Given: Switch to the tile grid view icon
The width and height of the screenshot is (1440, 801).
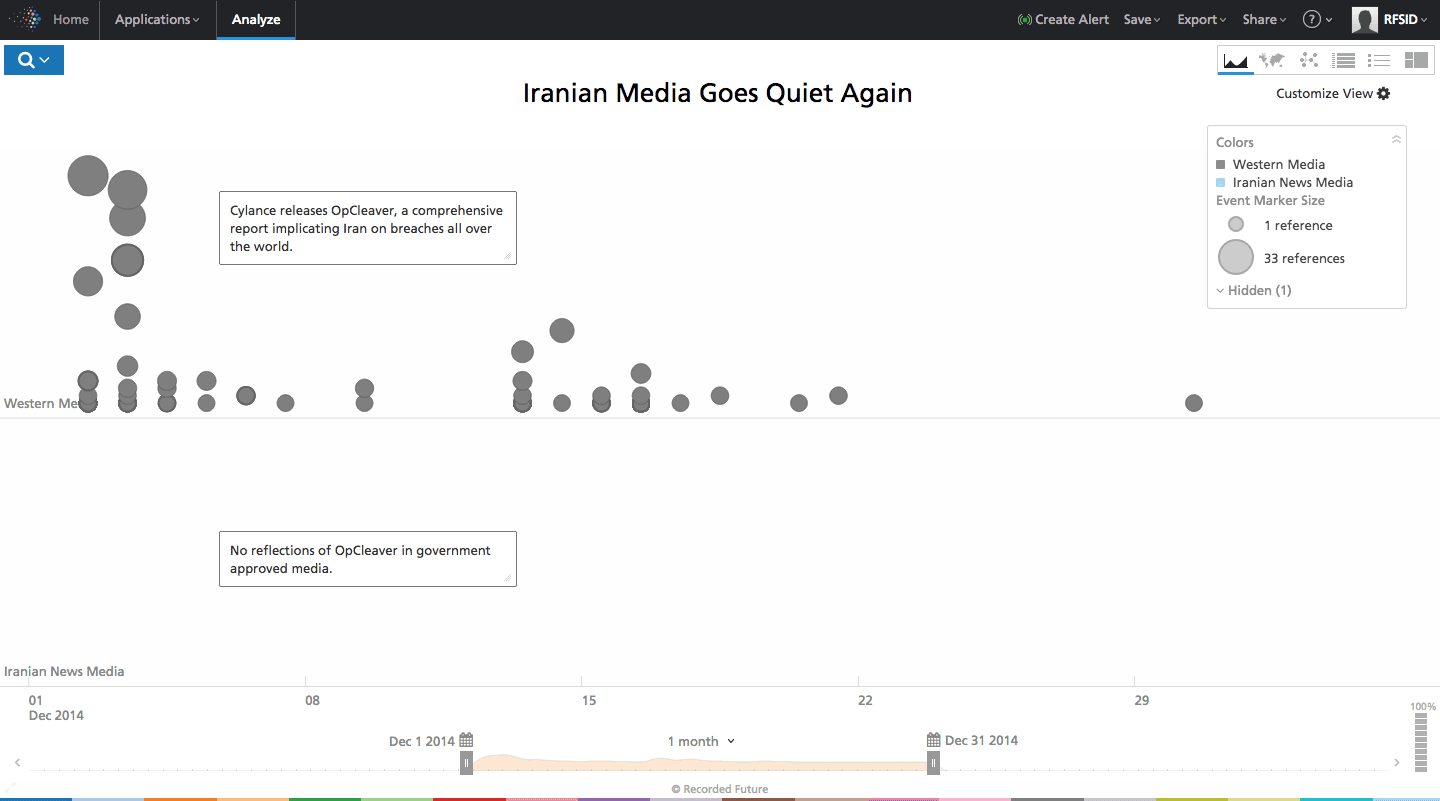Looking at the screenshot, I should point(1416,60).
